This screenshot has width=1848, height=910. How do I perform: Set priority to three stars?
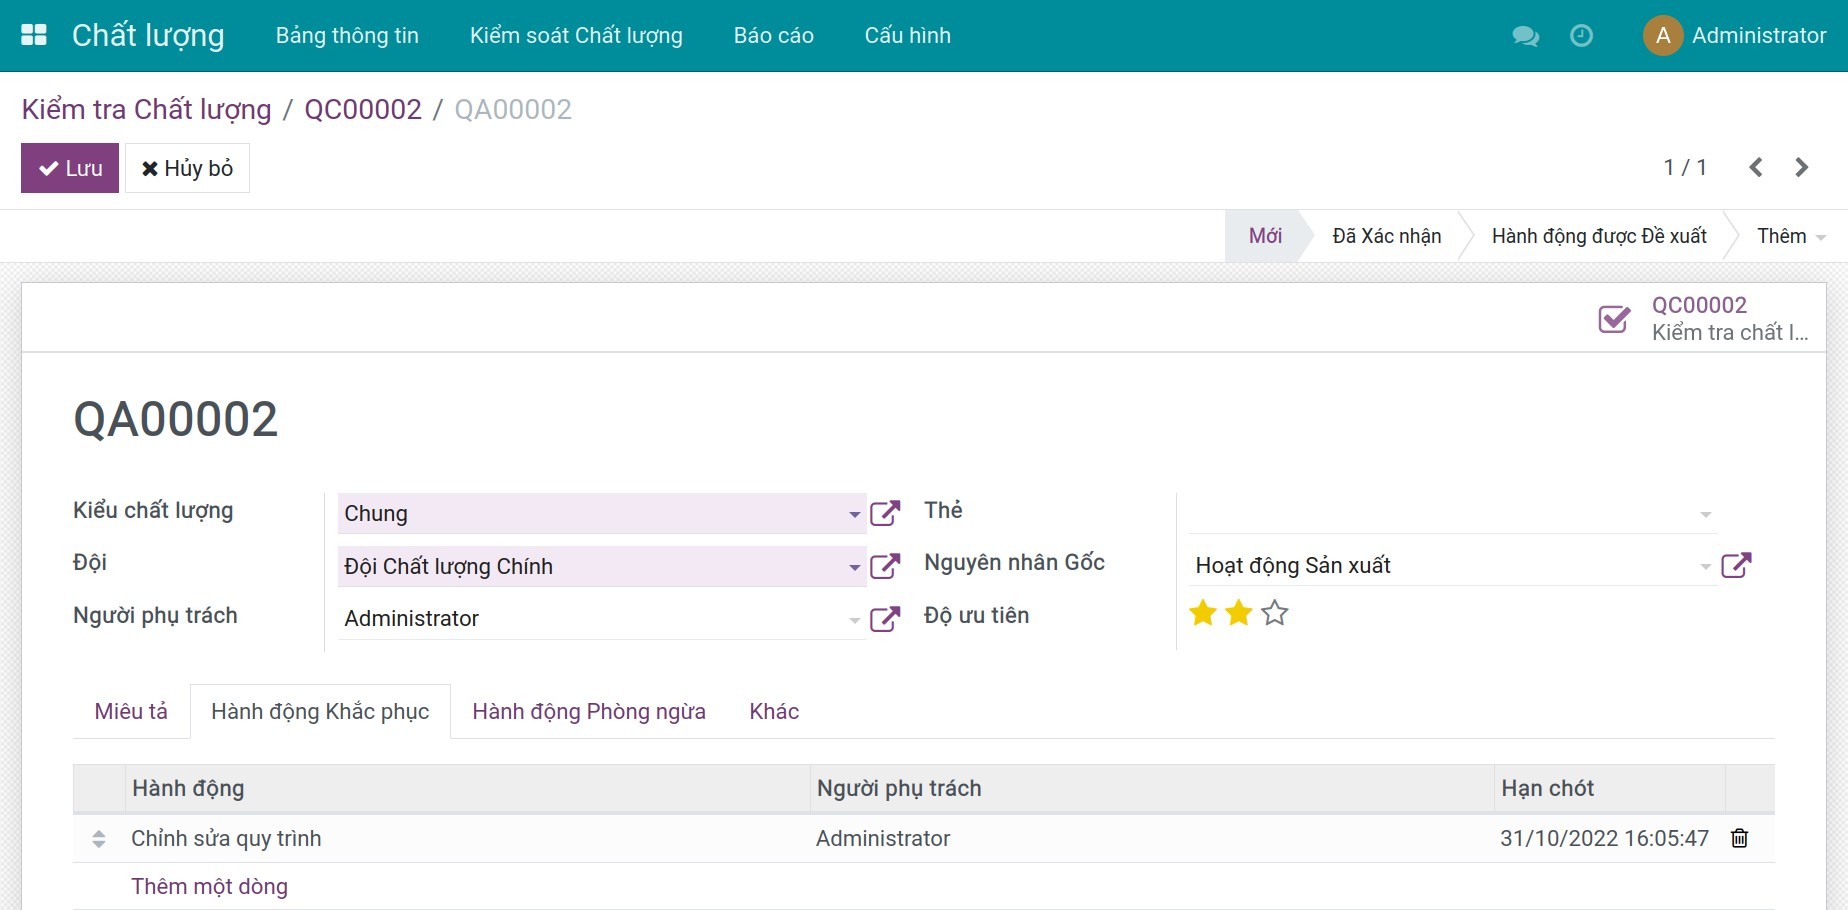coord(1274,613)
